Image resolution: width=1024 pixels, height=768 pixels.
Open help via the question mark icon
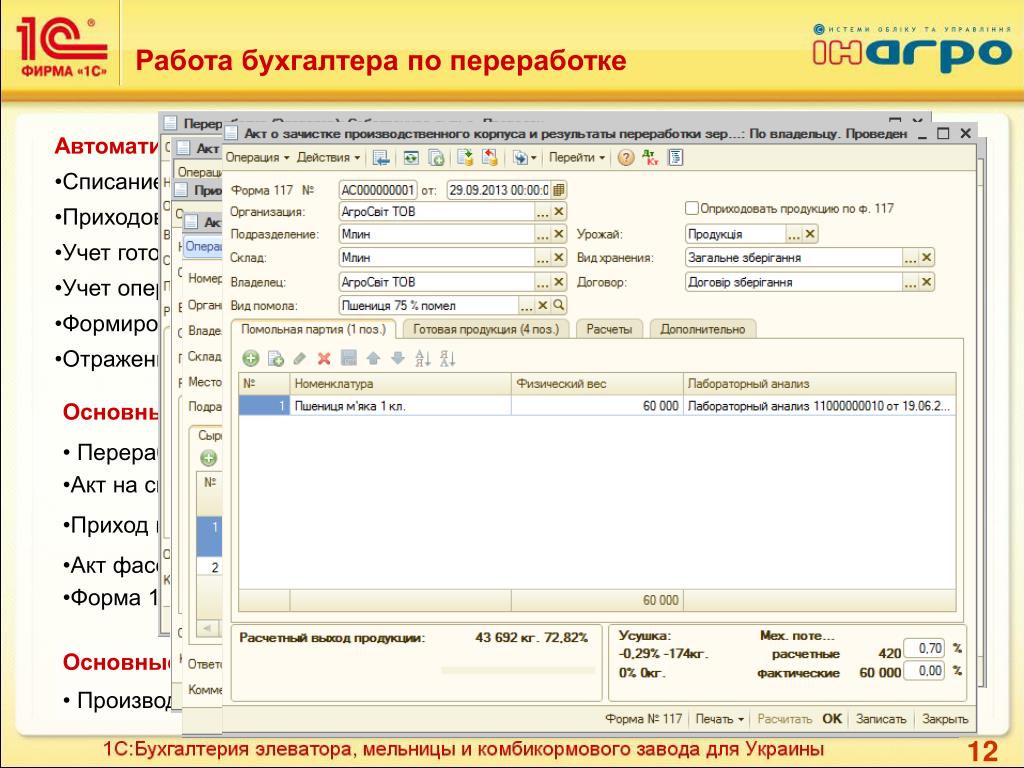click(x=626, y=157)
